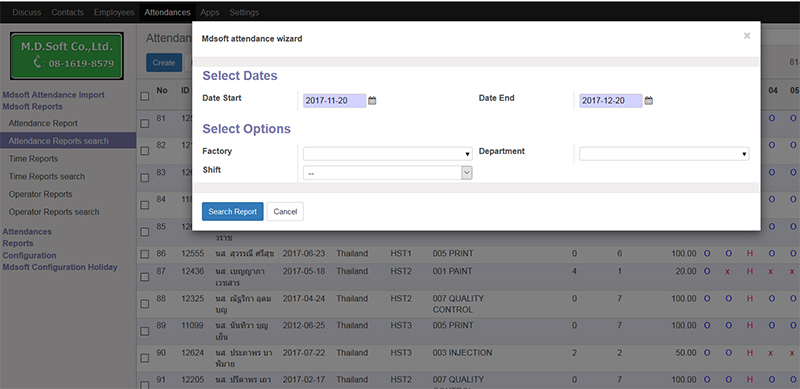Open the Apps menu
The height and width of the screenshot is (389, 800).
coord(210,12)
